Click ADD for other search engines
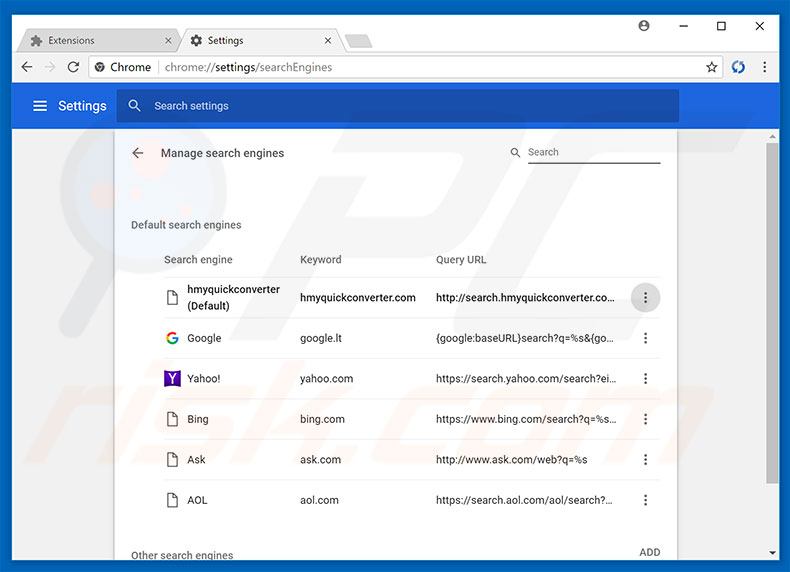The height and width of the screenshot is (572, 790). pos(649,552)
